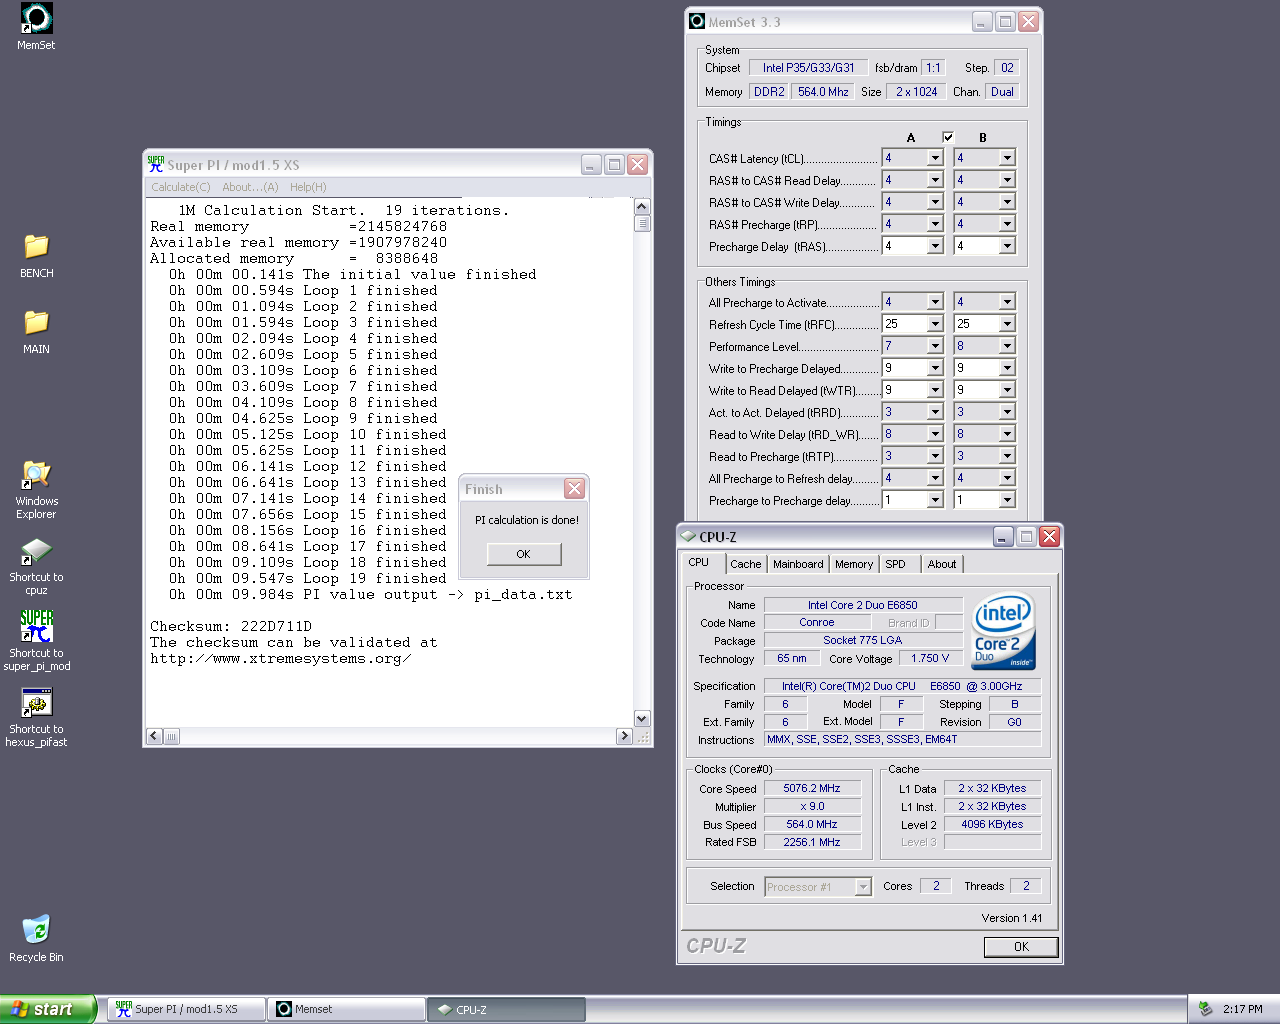Toggle the A/B channel link checkbox in MemSet
The height and width of the screenshot is (1024, 1280).
pos(948,137)
